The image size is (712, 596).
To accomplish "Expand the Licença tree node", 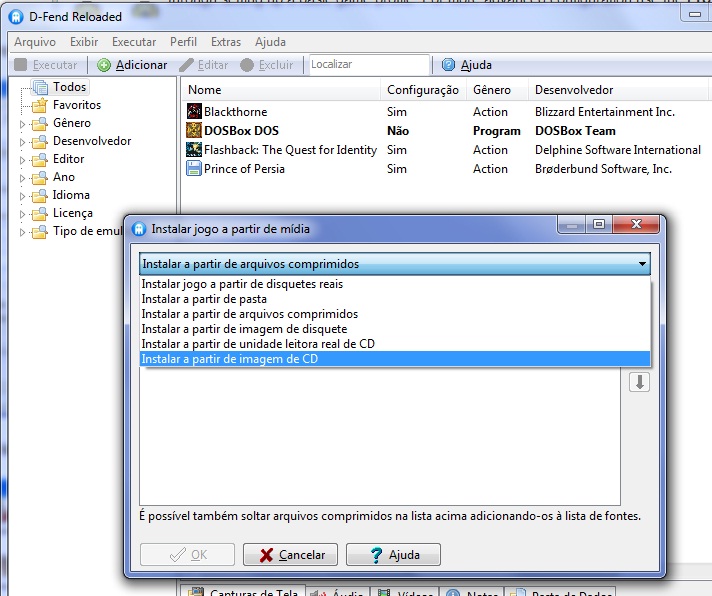I will tap(22, 214).
